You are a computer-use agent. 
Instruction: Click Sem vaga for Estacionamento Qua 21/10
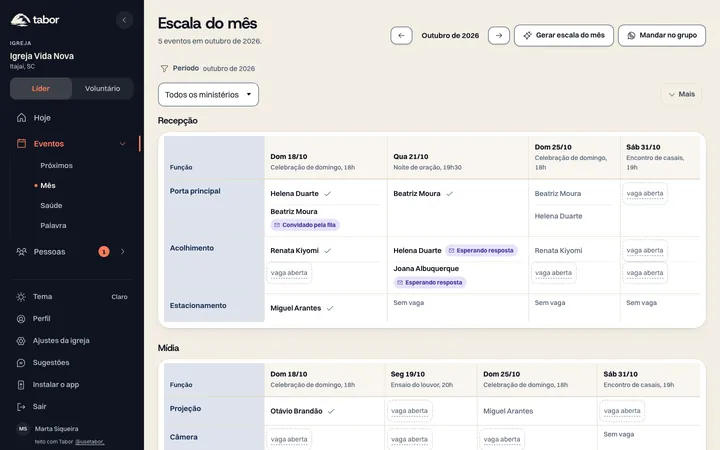pos(409,303)
